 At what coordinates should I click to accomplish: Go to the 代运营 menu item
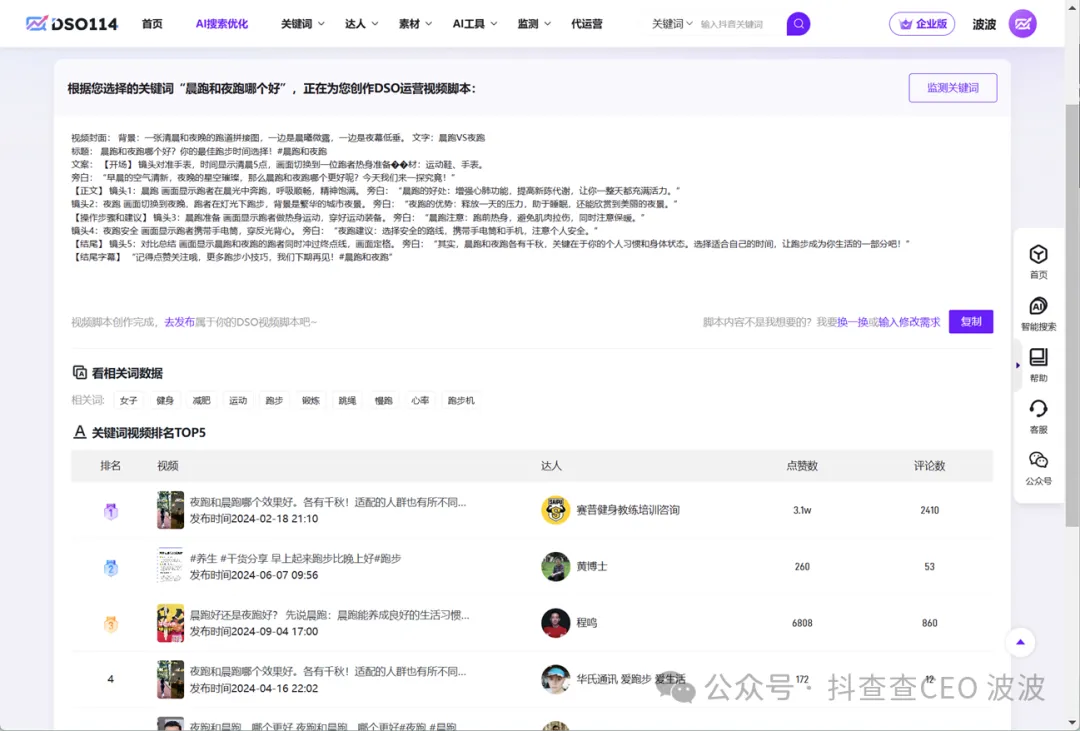[587, 24]
